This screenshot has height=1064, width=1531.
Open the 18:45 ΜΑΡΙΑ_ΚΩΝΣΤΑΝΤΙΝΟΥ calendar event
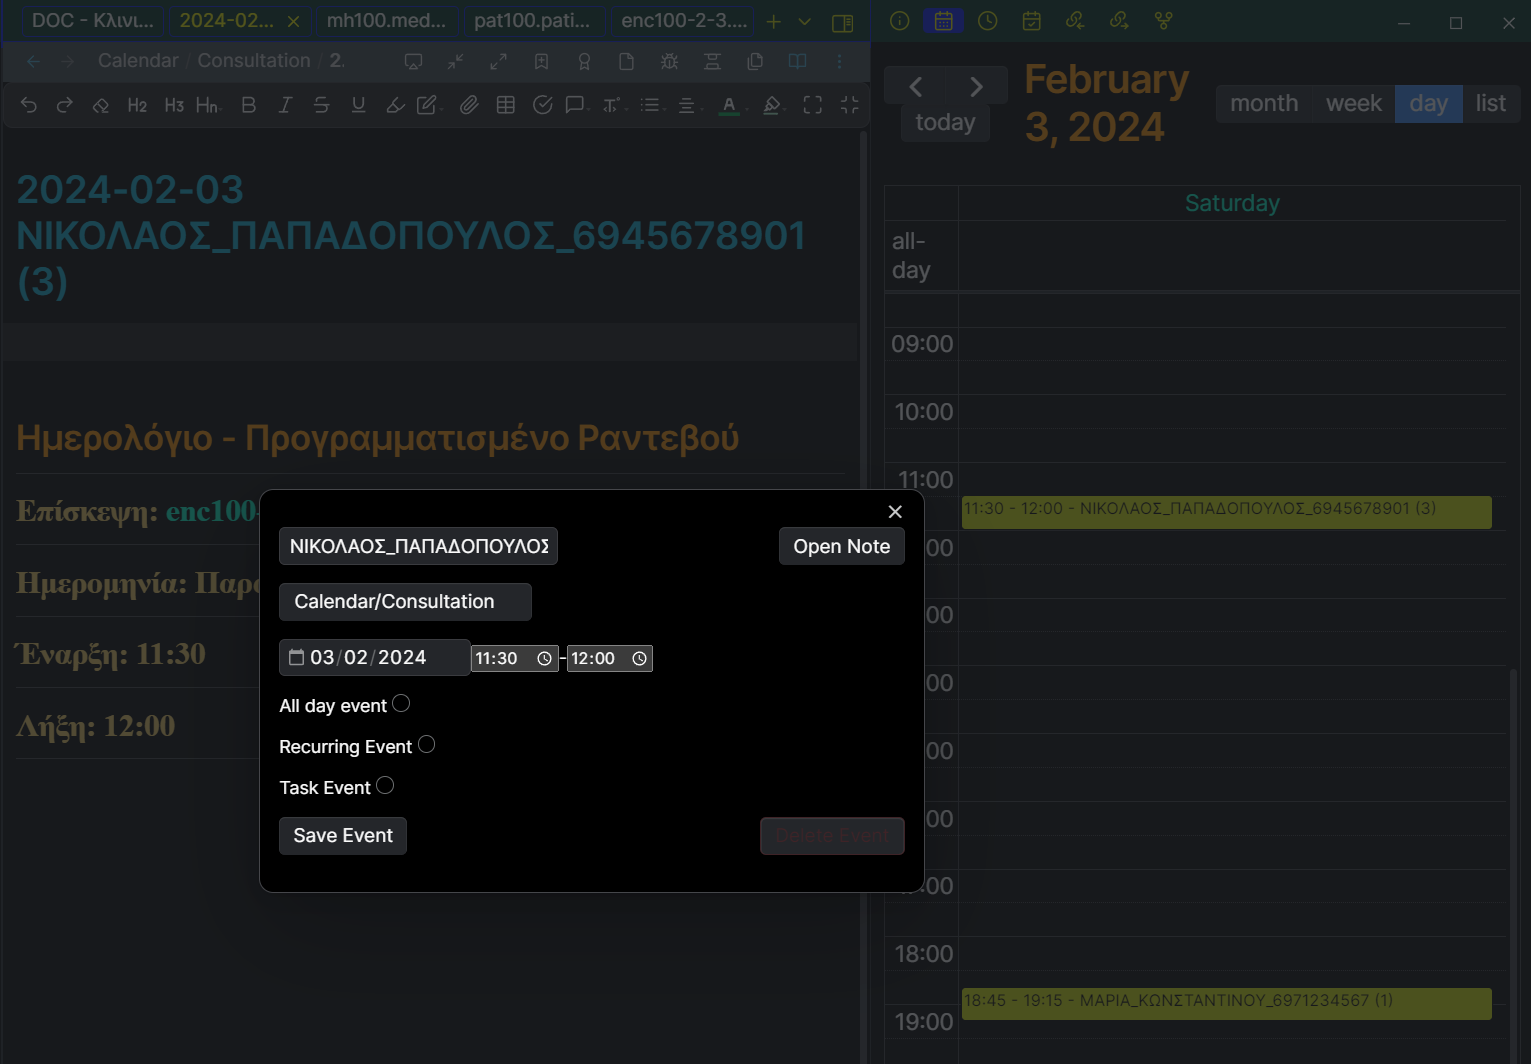1226,1004
